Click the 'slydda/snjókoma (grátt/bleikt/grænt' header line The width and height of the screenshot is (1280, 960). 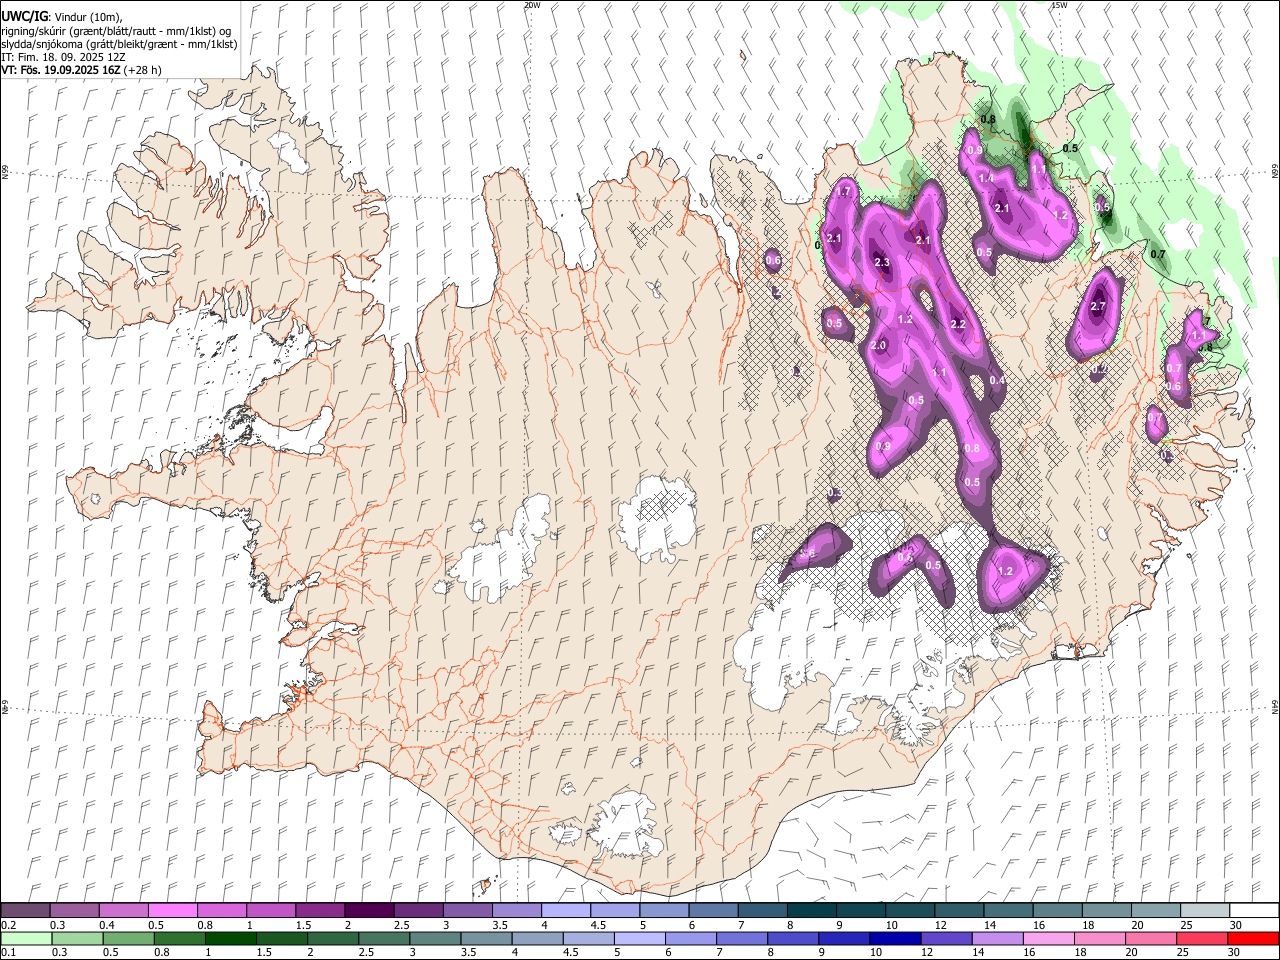pyautogui.click(x=119, y=44)
